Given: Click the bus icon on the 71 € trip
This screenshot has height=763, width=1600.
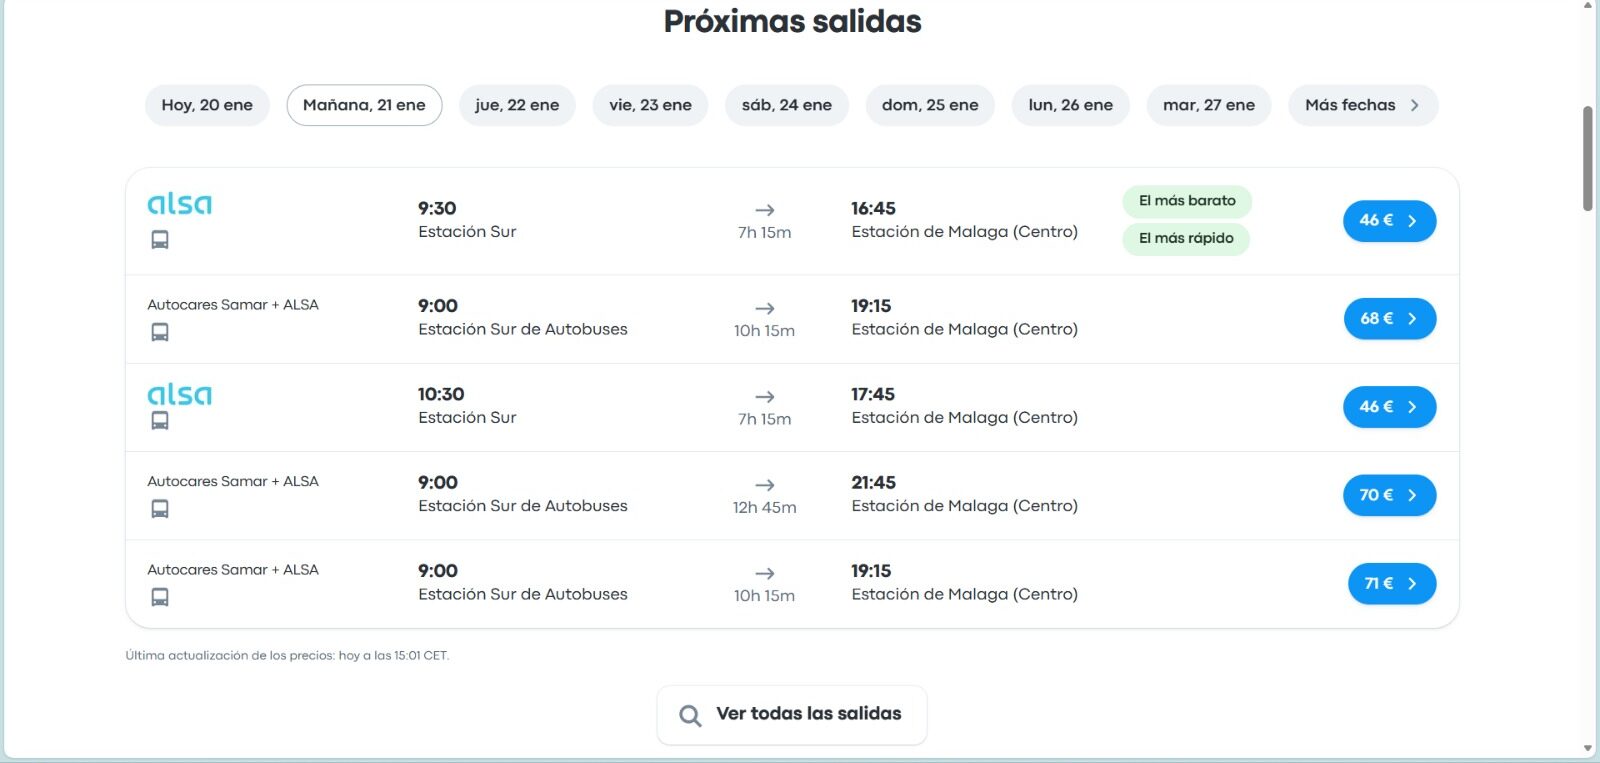Looking at the screenshot, I should coord(160,597).
